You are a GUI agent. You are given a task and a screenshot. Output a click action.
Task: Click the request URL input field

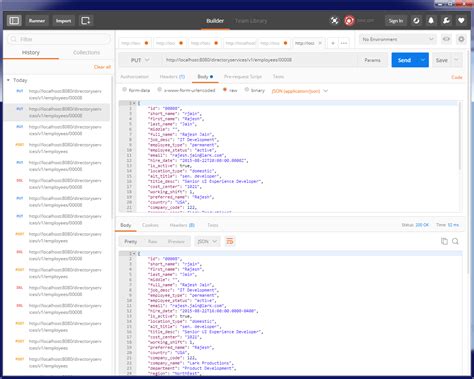[x=260, y=60]
